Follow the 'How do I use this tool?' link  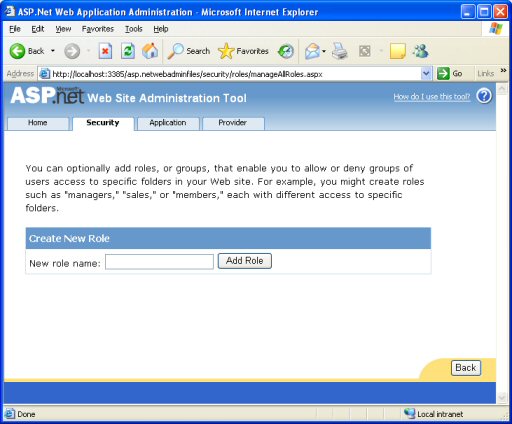pos(432,97)
